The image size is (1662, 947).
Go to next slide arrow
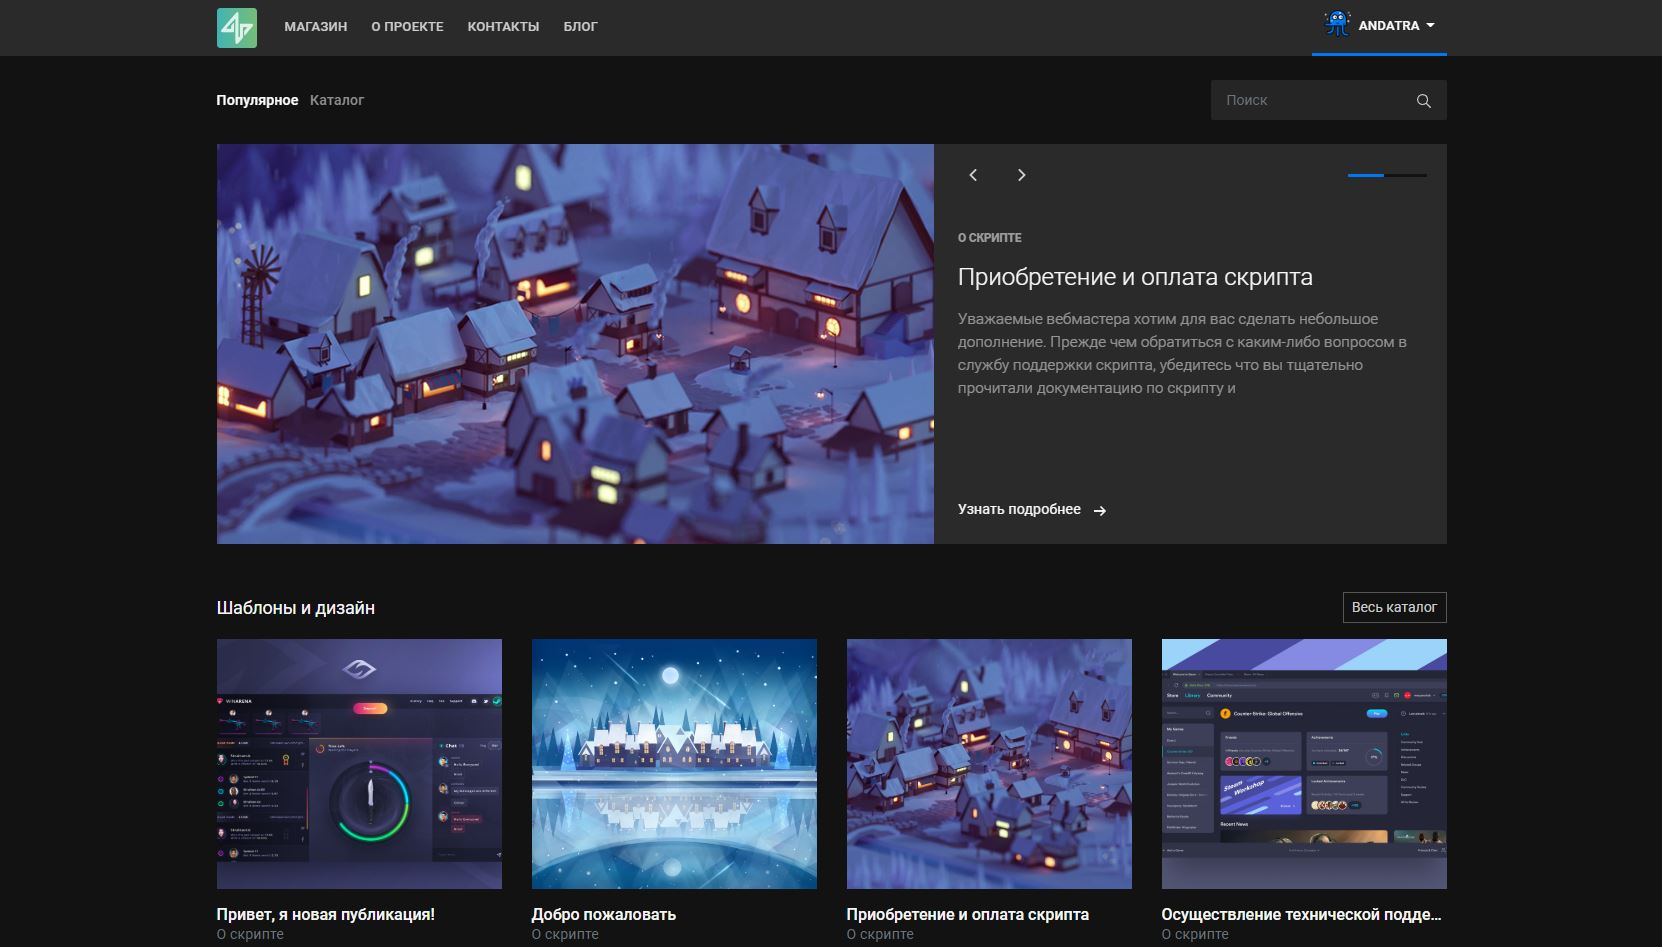point(1021,175)
